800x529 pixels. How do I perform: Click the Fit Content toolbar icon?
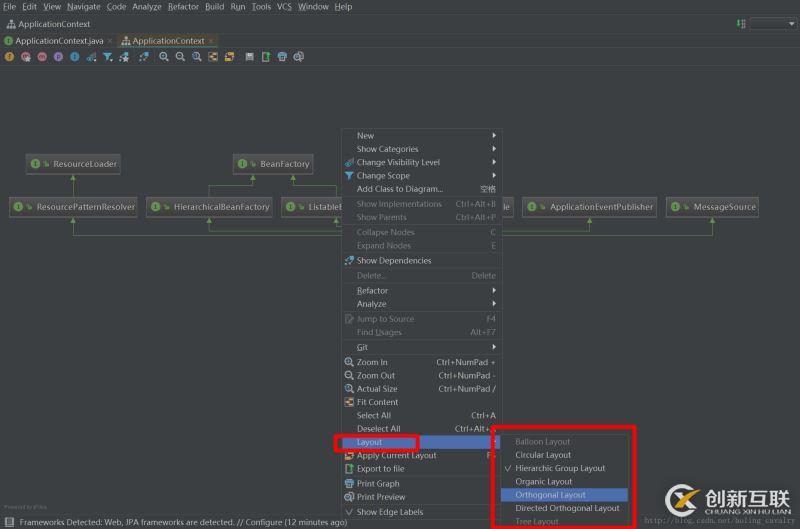(213, 57)
